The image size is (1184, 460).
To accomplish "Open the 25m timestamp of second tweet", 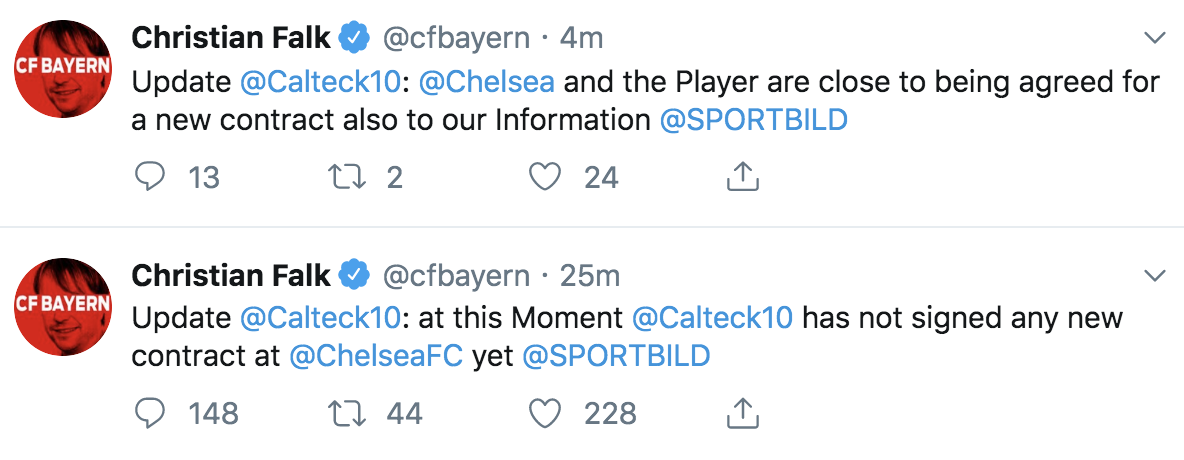I will click(592, 274).
